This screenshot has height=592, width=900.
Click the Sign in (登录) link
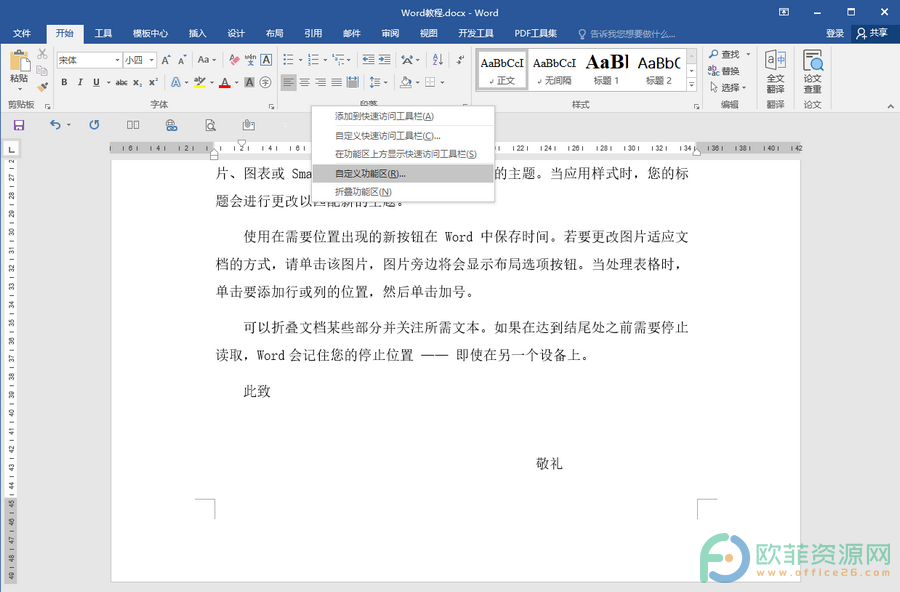[835, 33]
